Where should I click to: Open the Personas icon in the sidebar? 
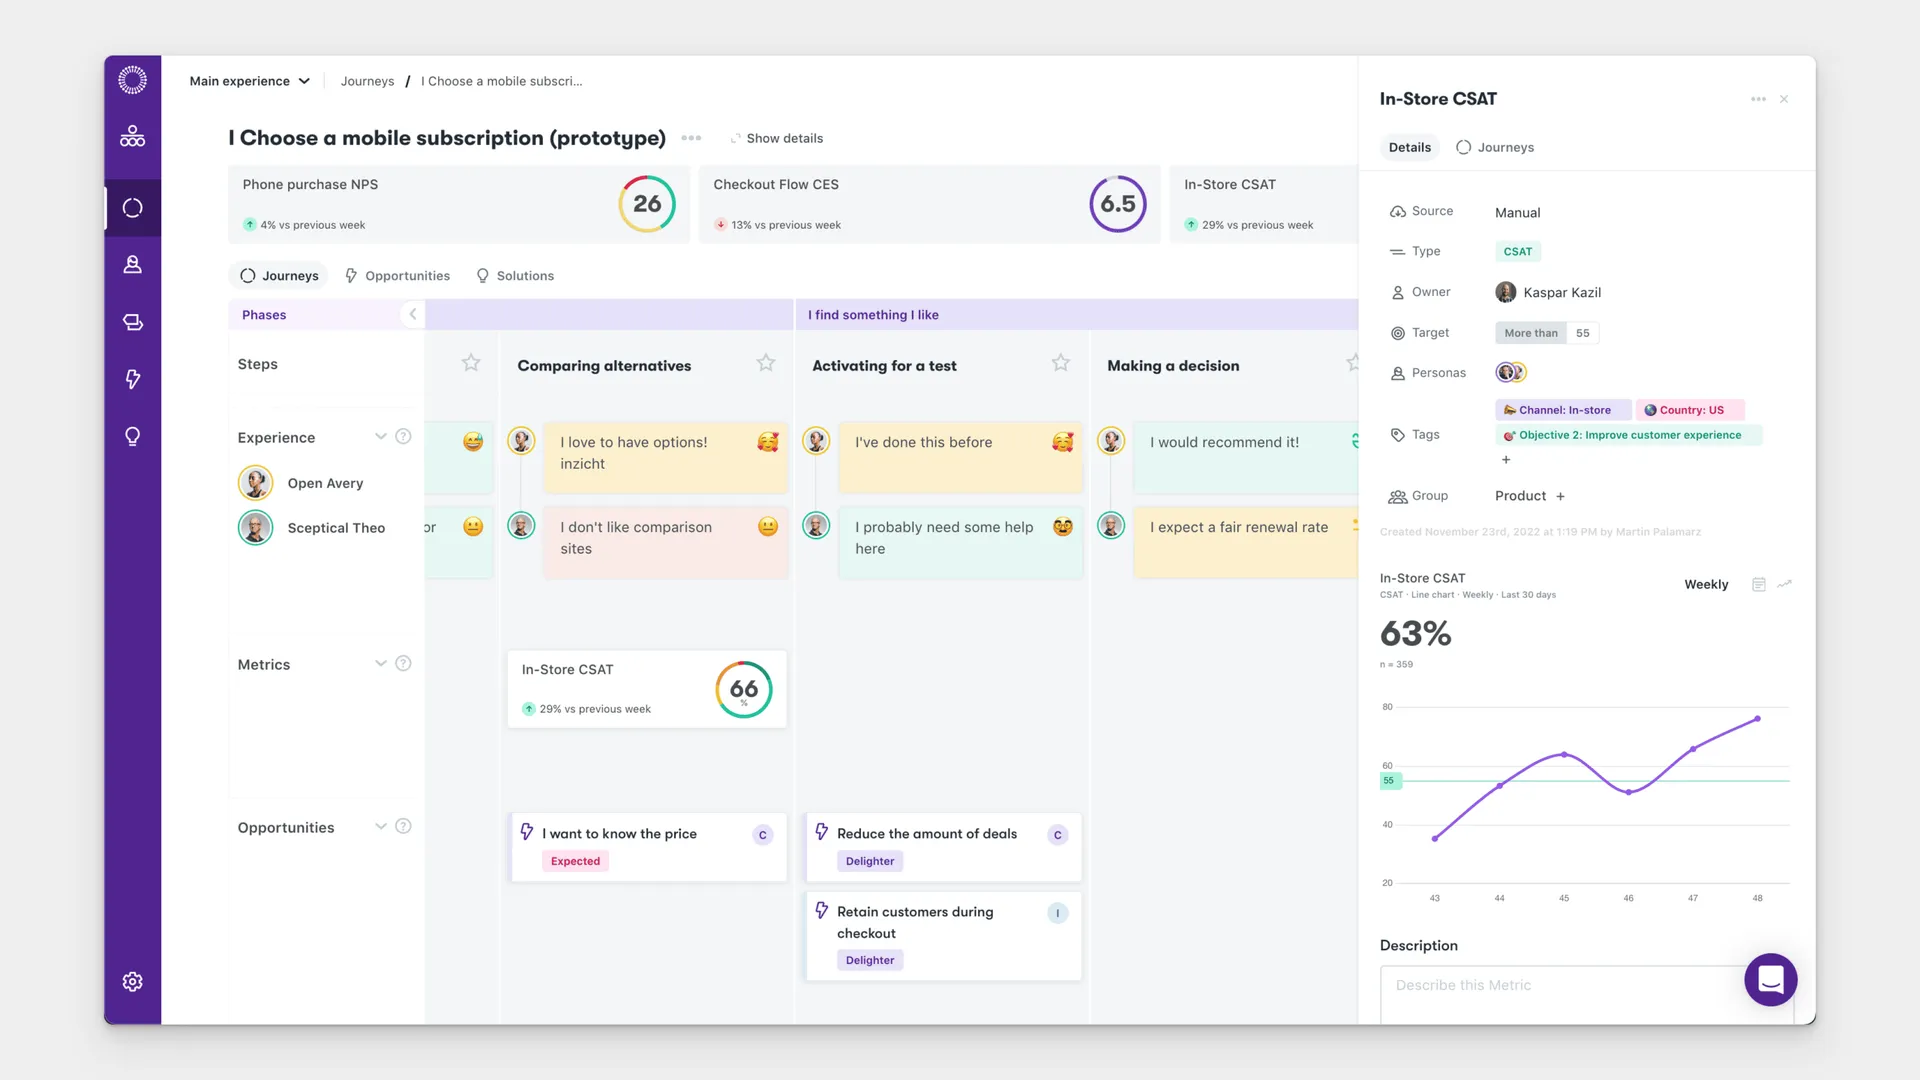(x=132, y=265)
